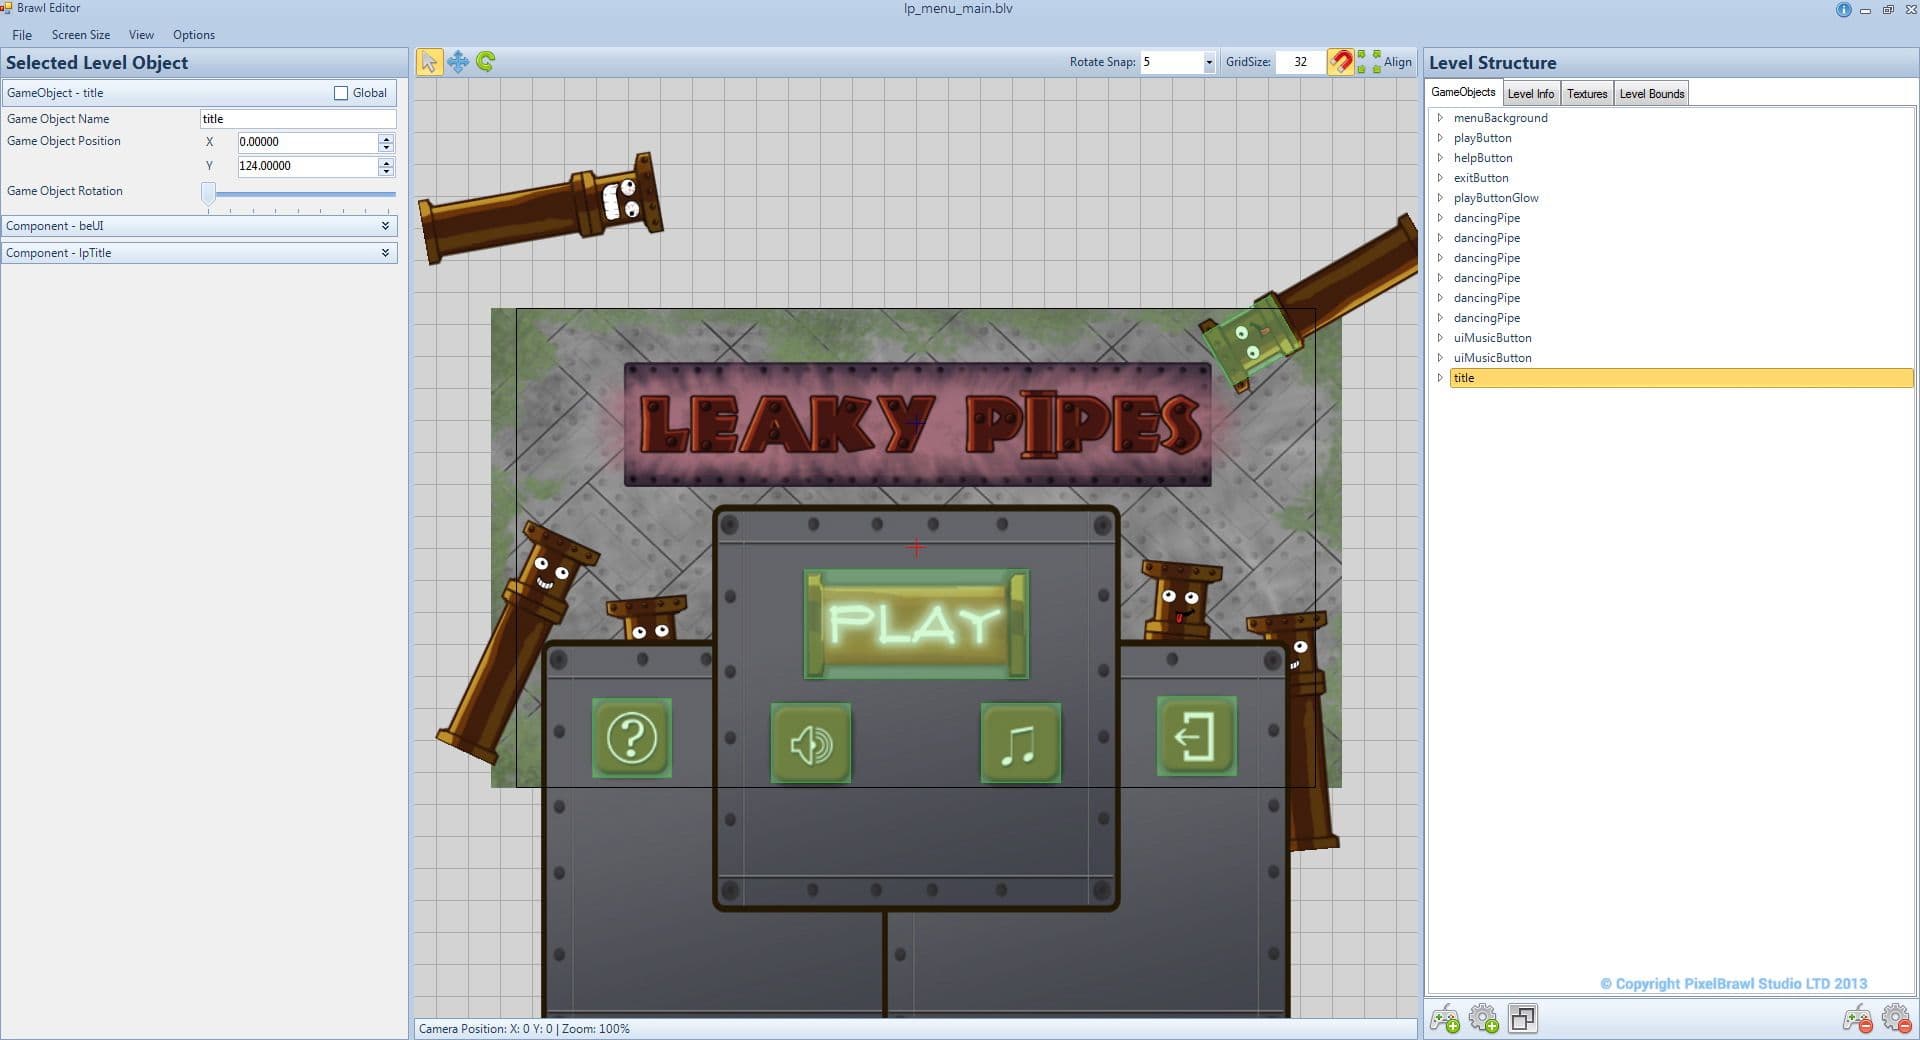Expand the menuBackground tree node arrow
The image size is (1920, 1040).
tap(1440, 118)
